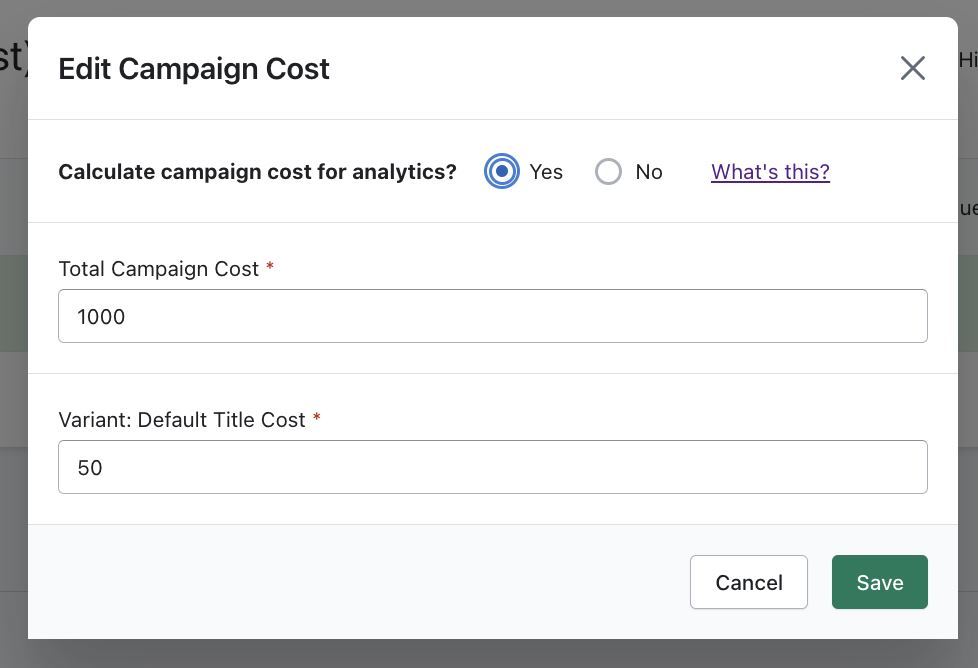Click the value 1000 in the cost field

101,318
